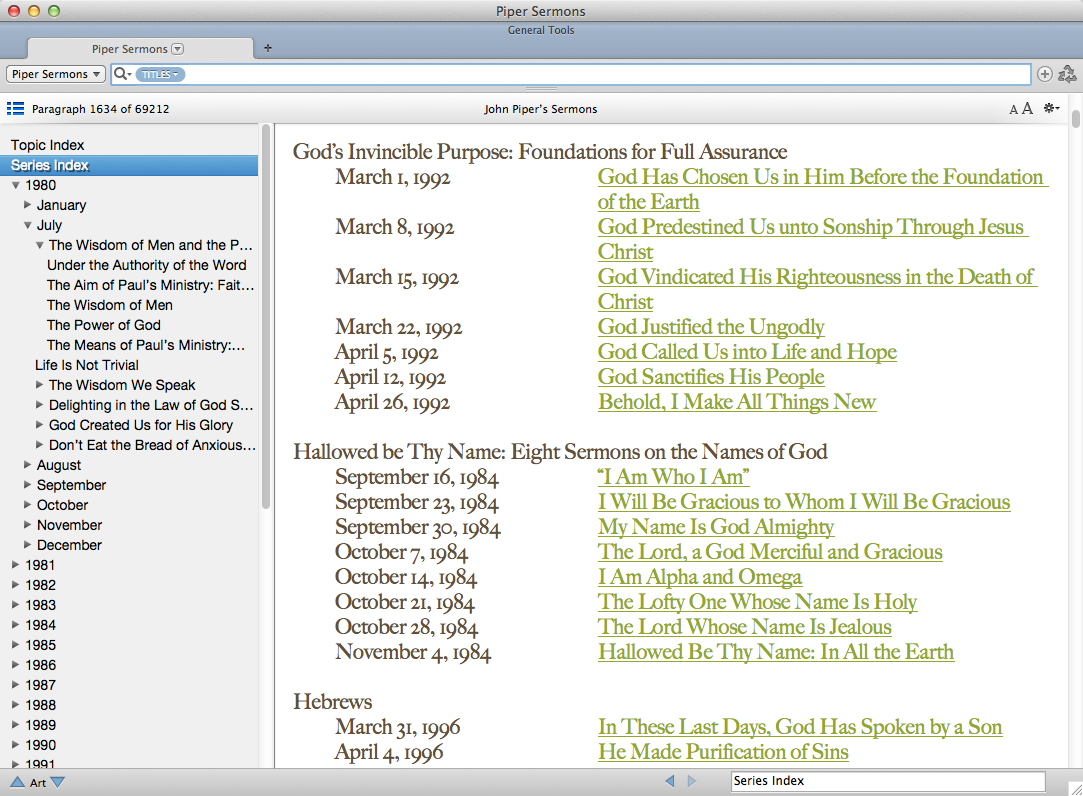Expand the September node
The image size is (1083, 796).
[x=28, y=484]
